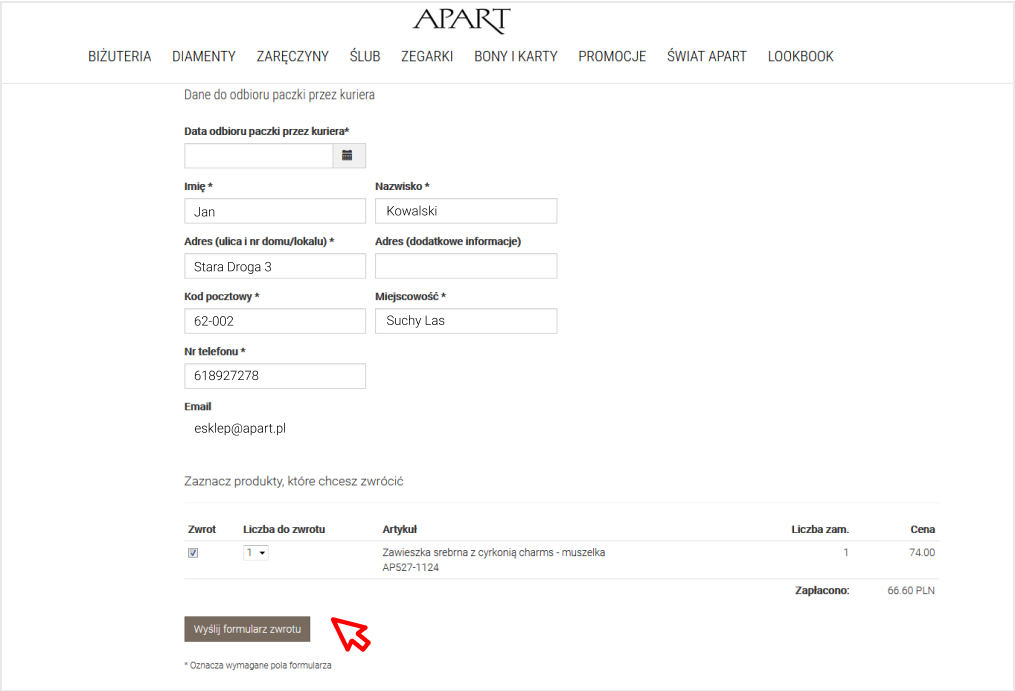Click the empty additional address information field
The width and height of the screenshot is (1015, 691).
tap(466, 266)
